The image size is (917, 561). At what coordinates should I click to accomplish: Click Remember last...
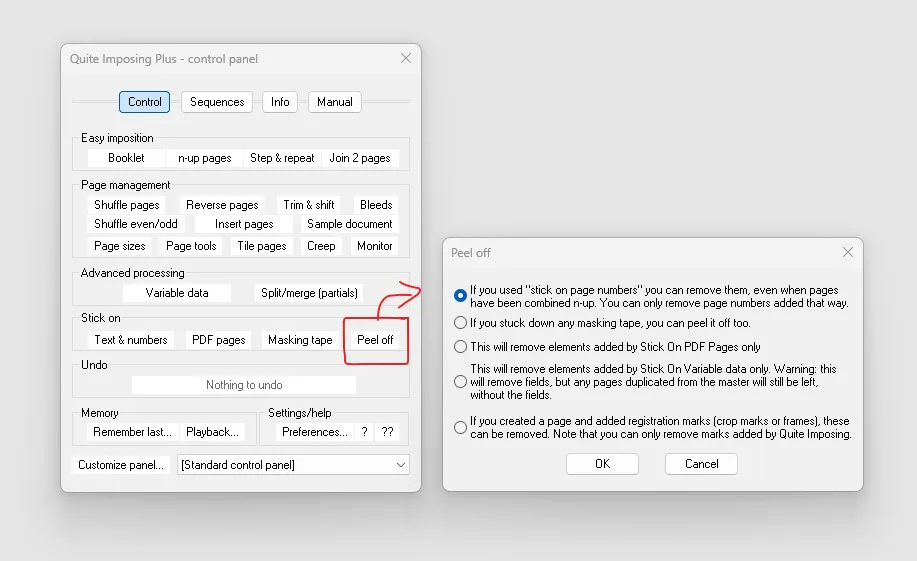[132, 432]
